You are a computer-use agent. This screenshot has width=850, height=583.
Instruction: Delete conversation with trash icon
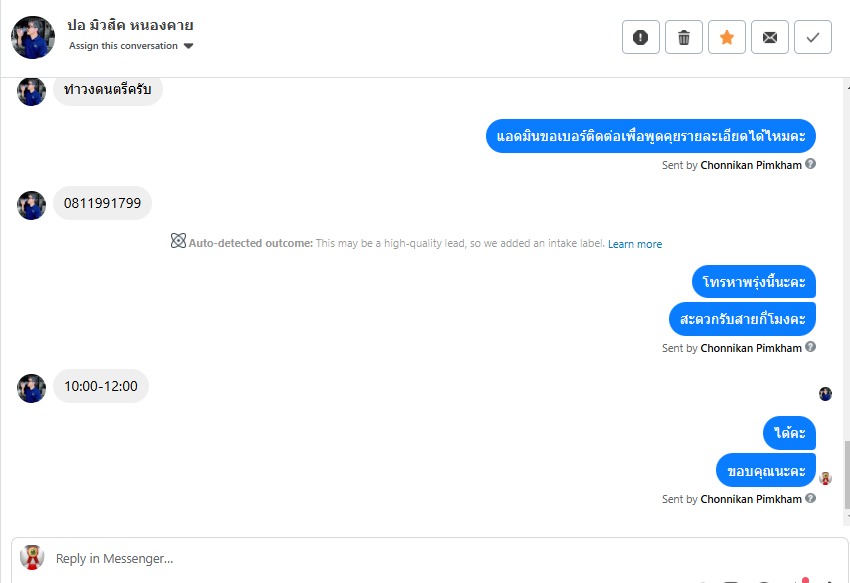(684, 38)
